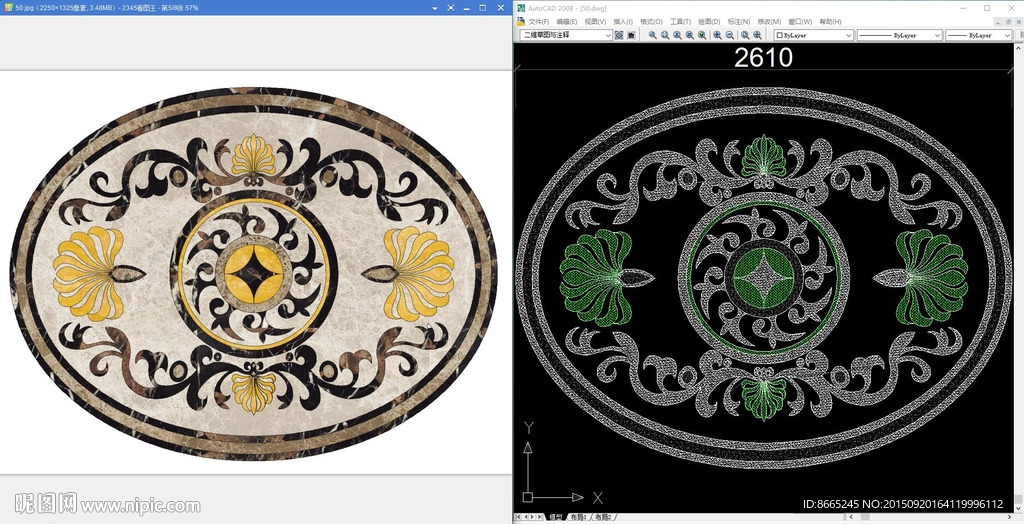Click the first zoom magnifier icon in the toolbar

652,35
